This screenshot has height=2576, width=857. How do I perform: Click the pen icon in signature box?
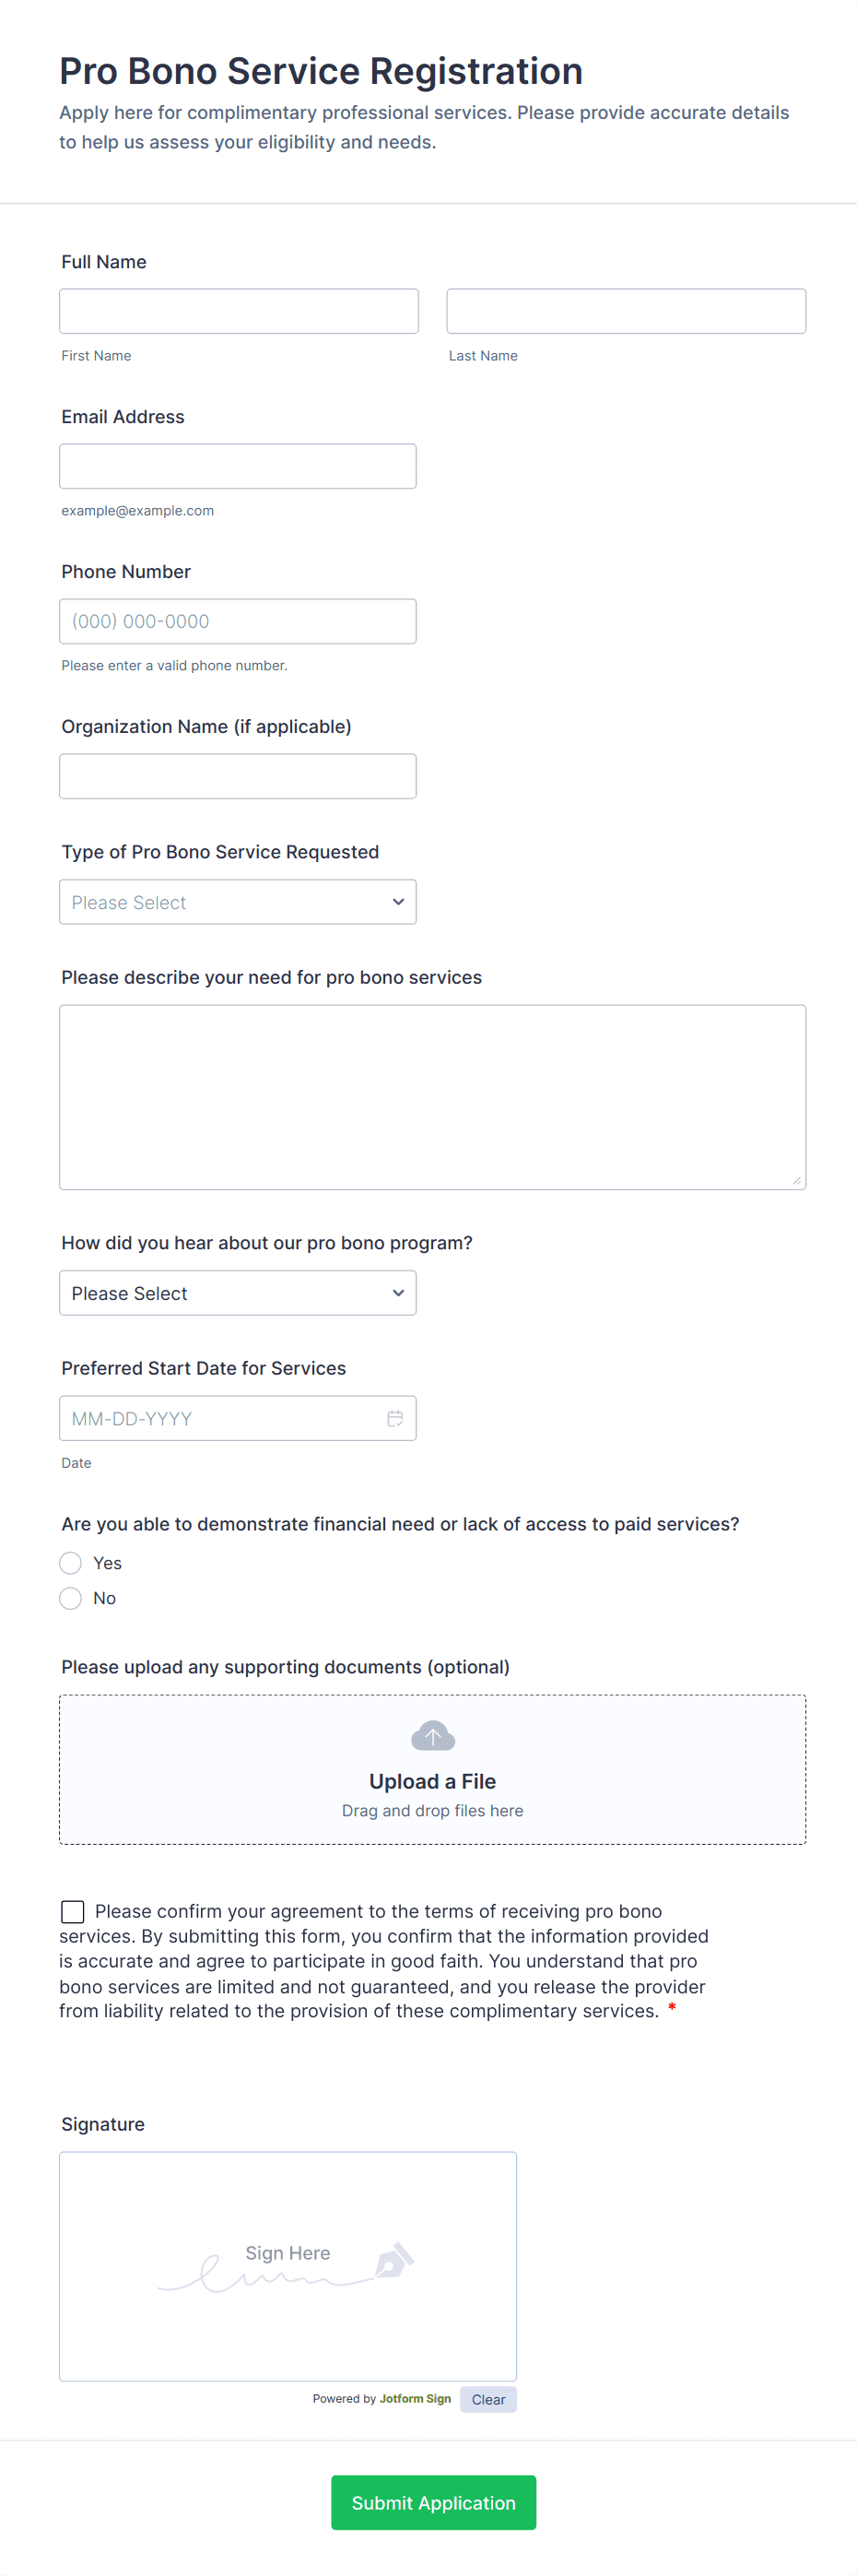click(394, 2260)
